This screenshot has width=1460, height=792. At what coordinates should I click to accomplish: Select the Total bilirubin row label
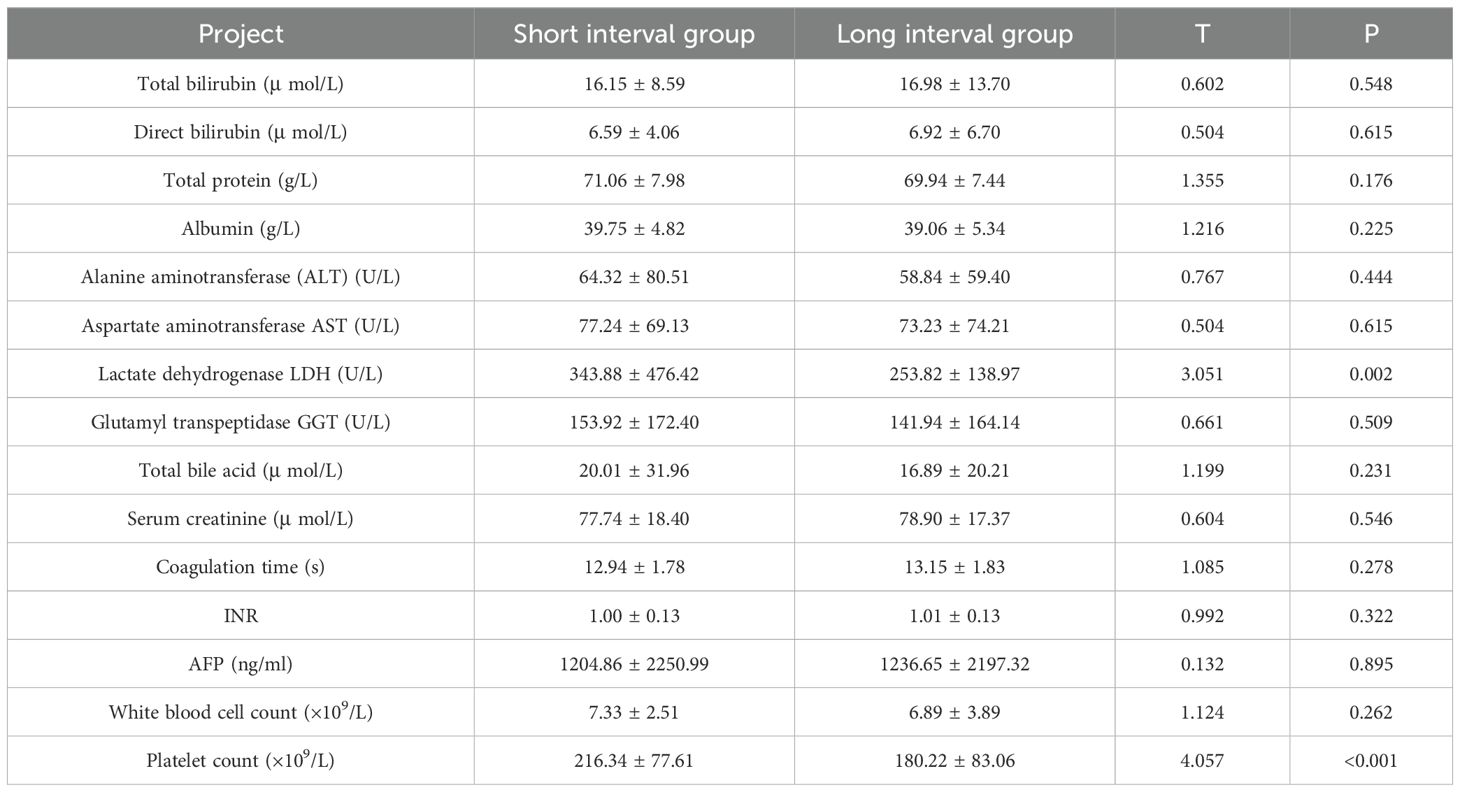click(241, 84)
